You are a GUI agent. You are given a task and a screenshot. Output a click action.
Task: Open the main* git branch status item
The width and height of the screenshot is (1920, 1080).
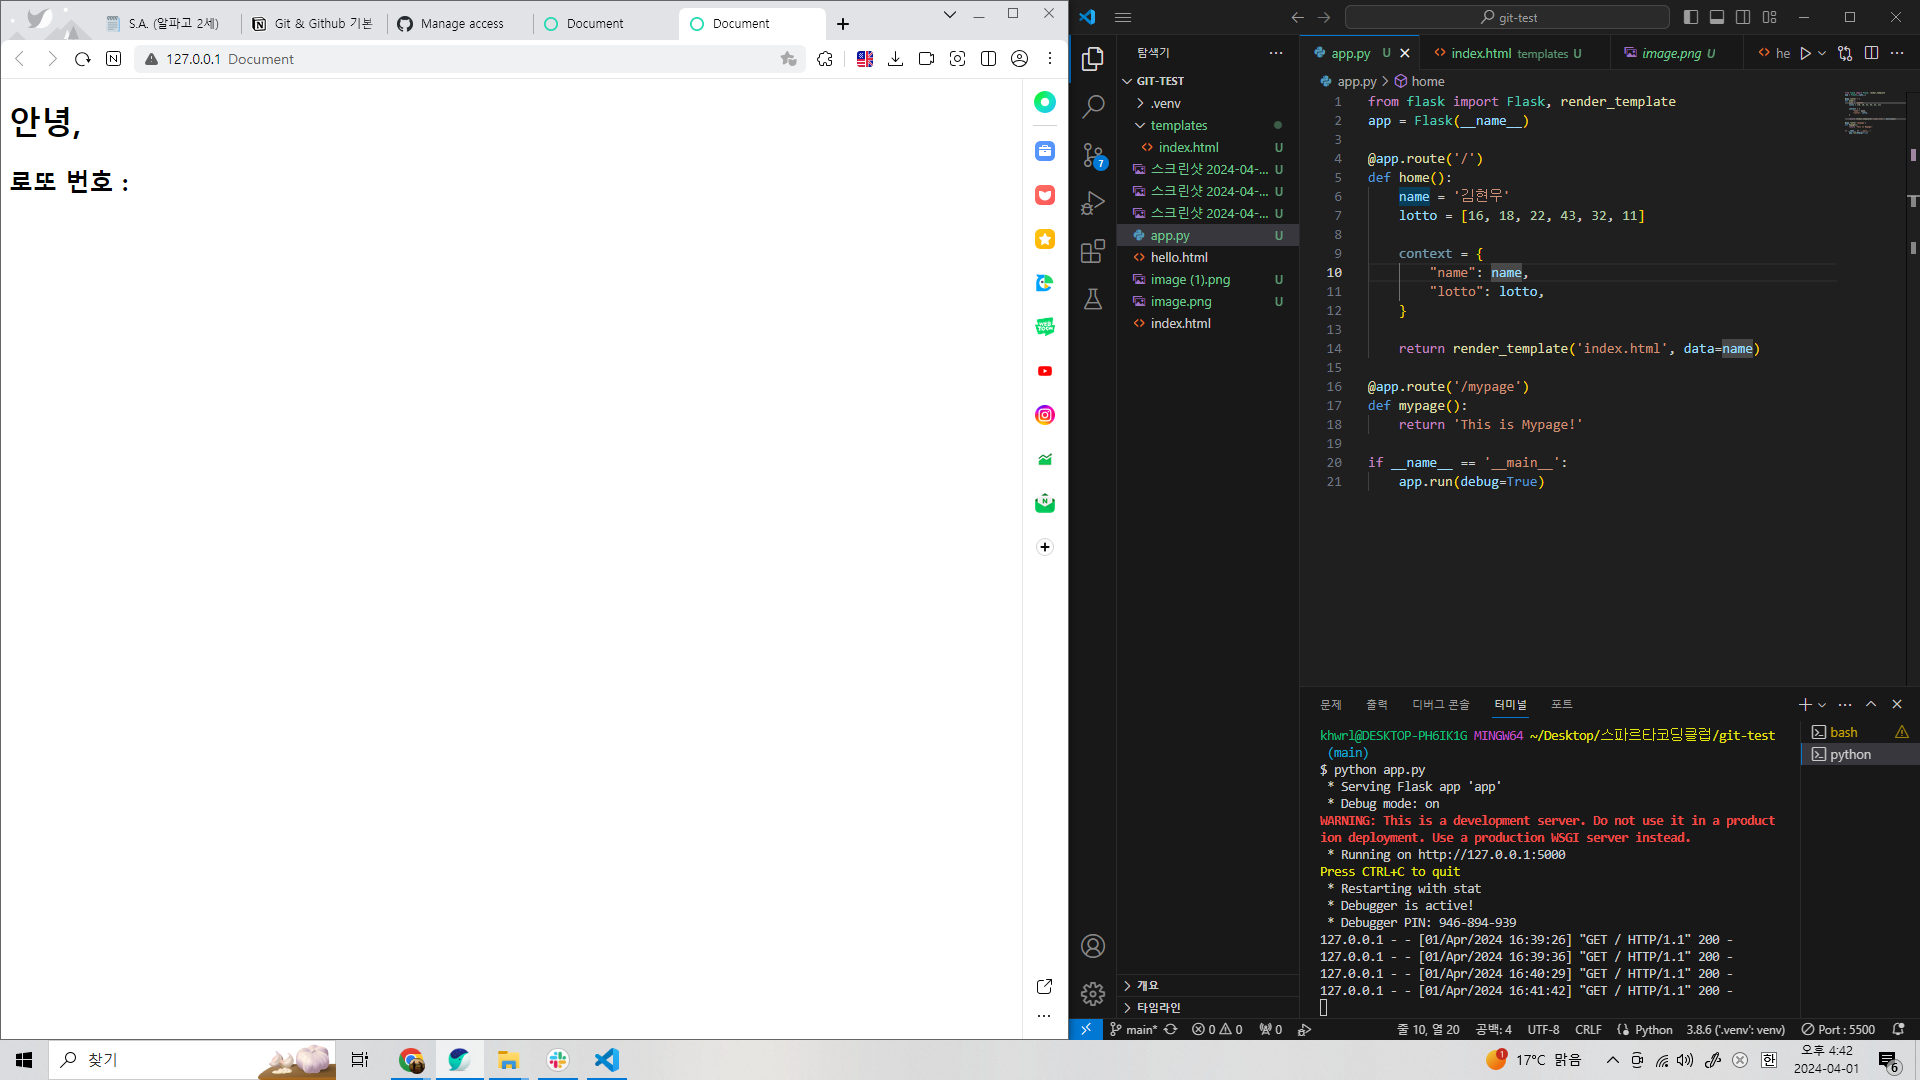click(1133, 1030)
